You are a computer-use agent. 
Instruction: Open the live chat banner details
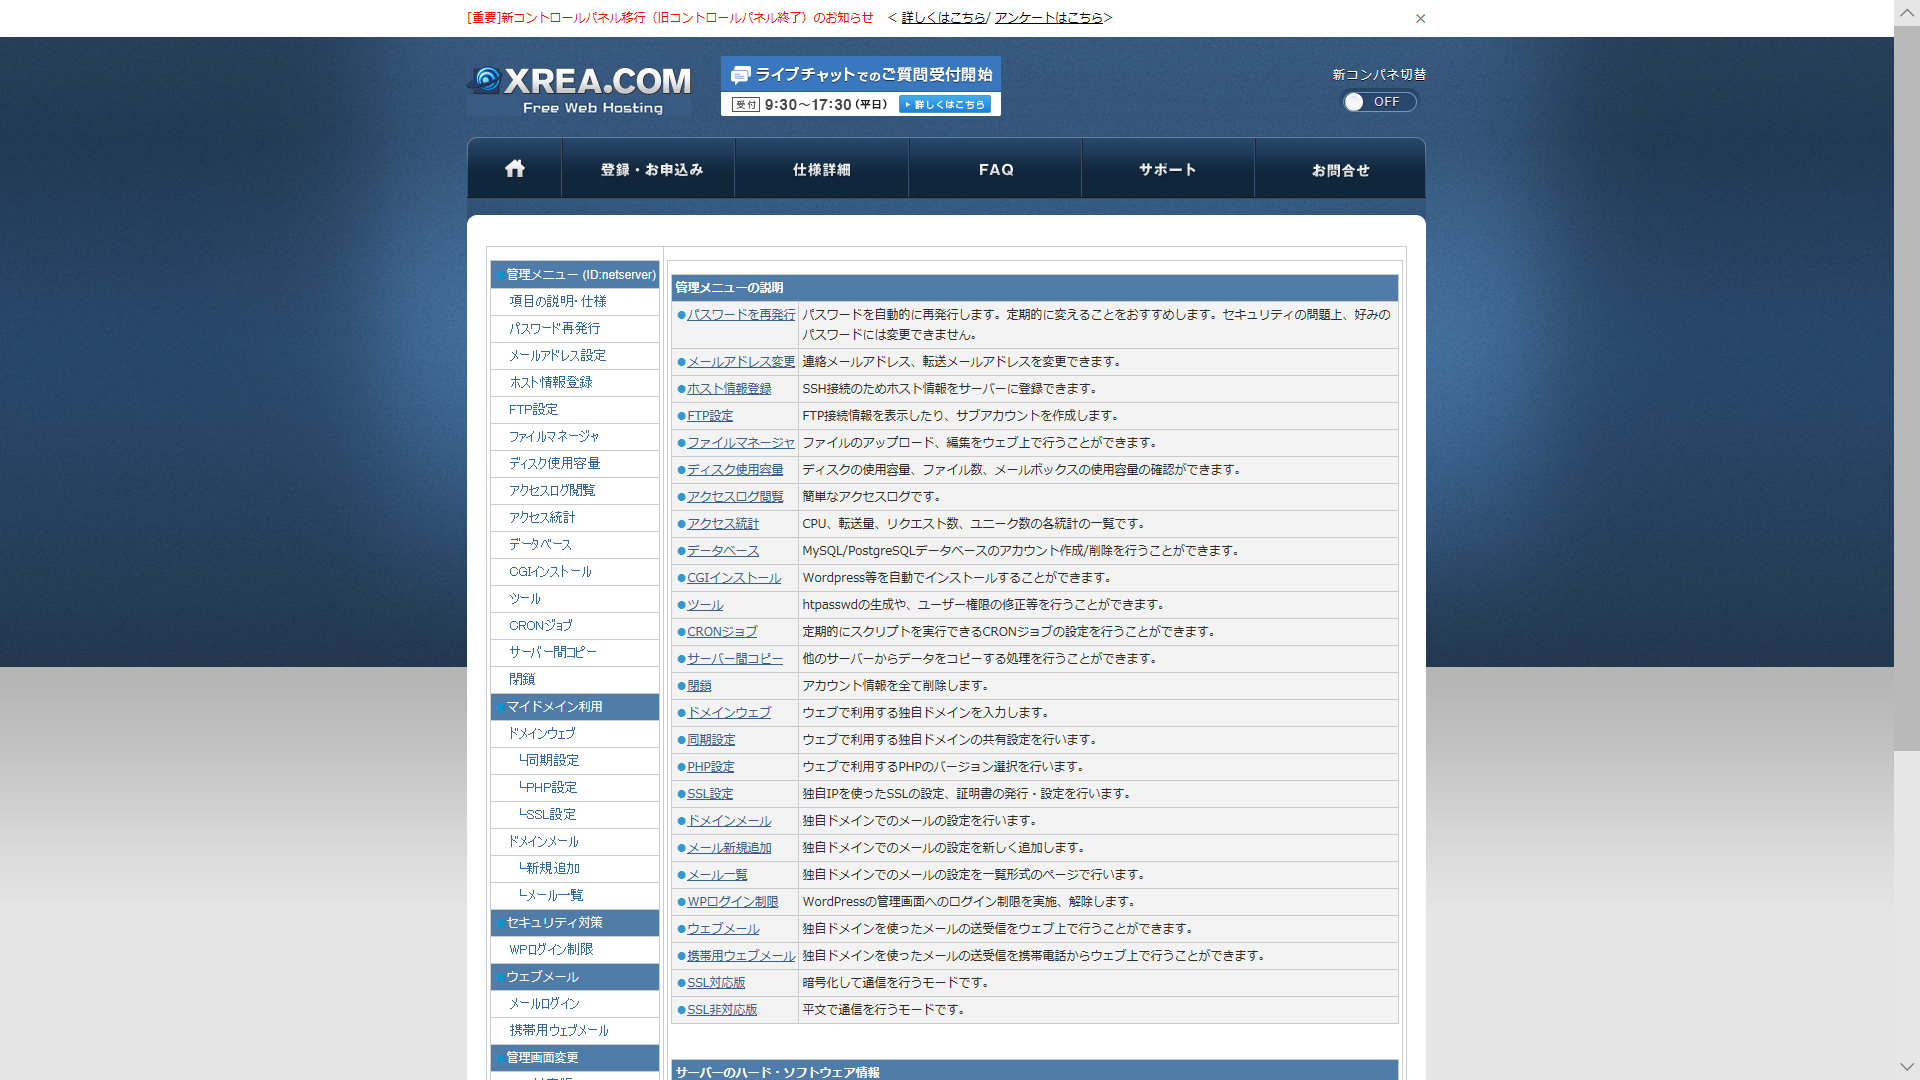944,104
